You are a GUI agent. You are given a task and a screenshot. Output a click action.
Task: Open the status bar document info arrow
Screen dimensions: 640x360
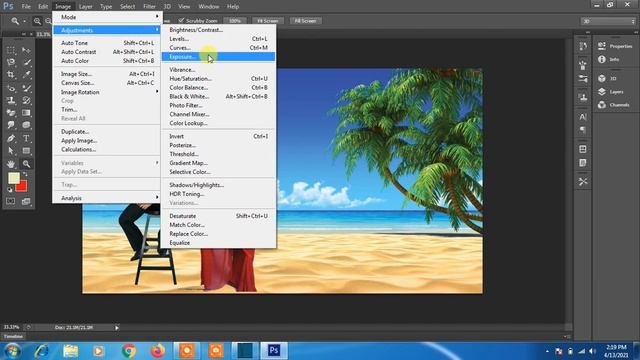[x=117, y=327]
